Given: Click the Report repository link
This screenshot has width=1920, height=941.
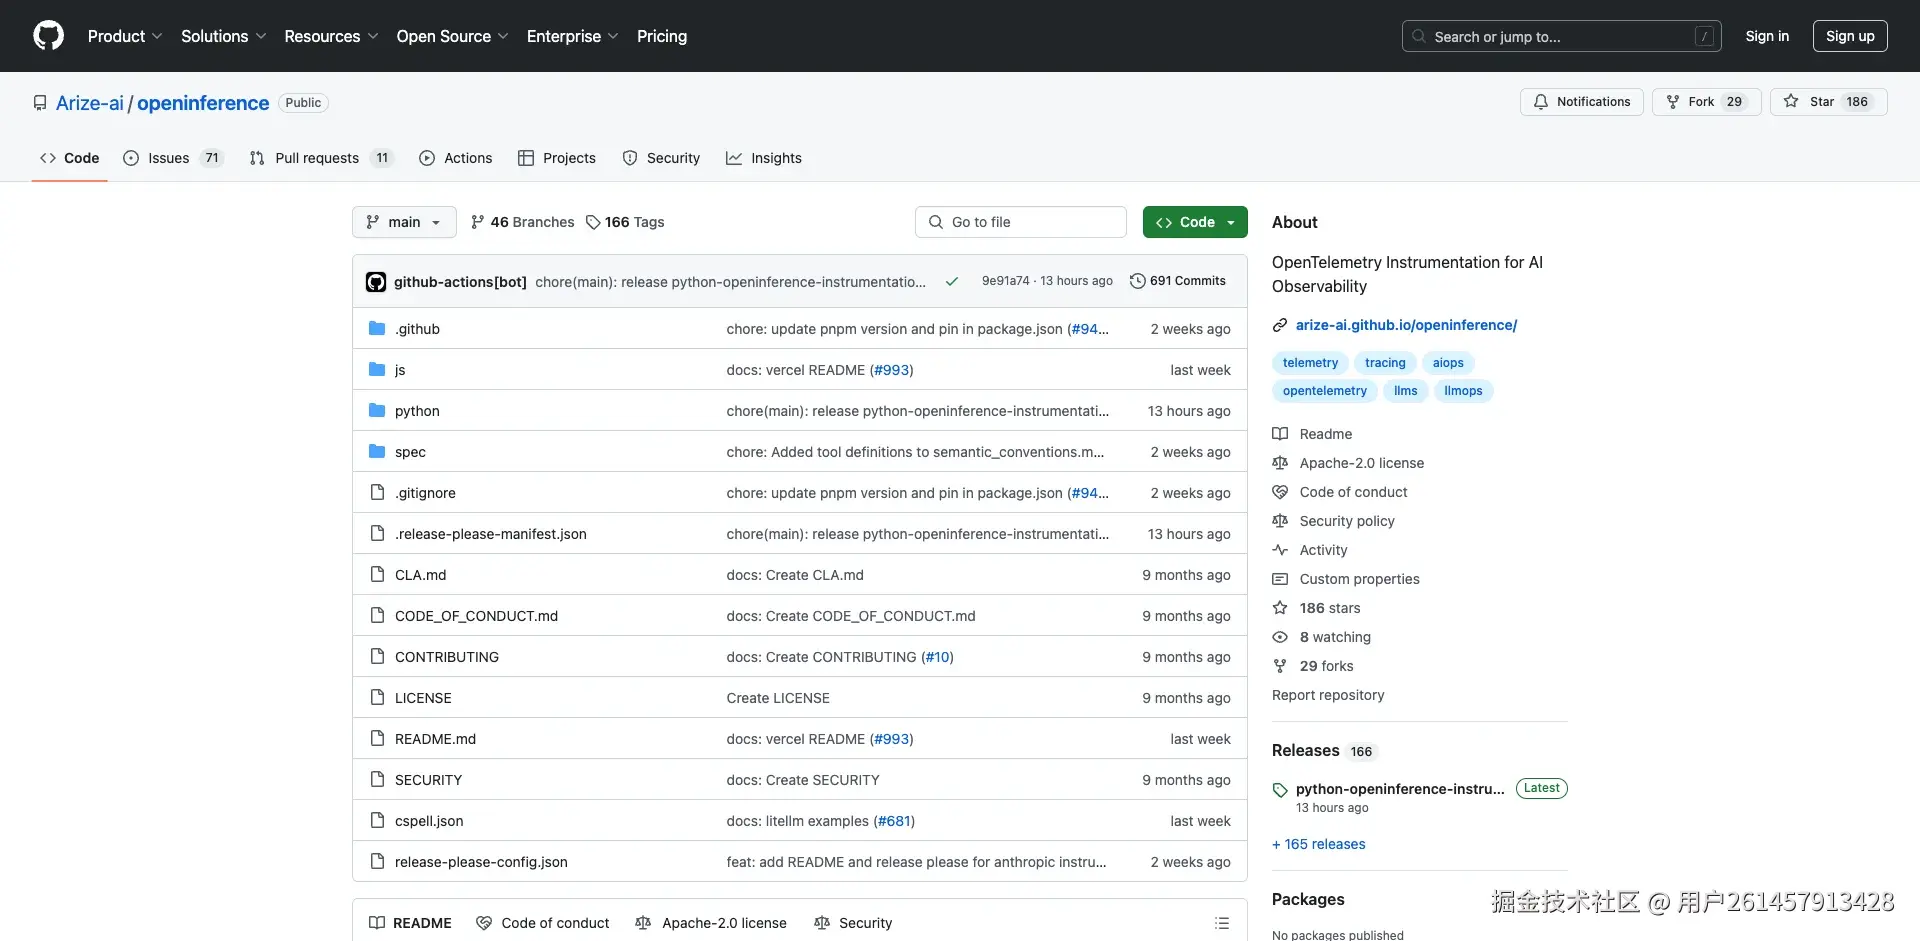Looking at the screenshot, I should [x=1328, y=695].
